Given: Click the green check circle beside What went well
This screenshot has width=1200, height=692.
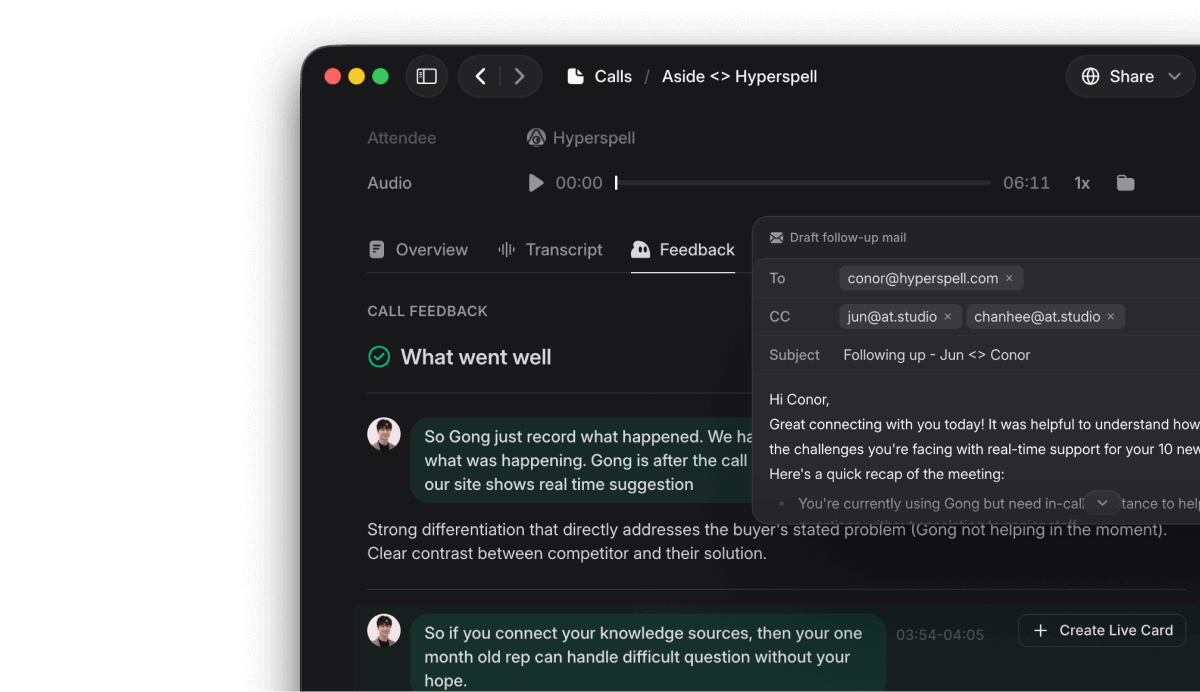Looking at the screenshot, I should 379,356.
